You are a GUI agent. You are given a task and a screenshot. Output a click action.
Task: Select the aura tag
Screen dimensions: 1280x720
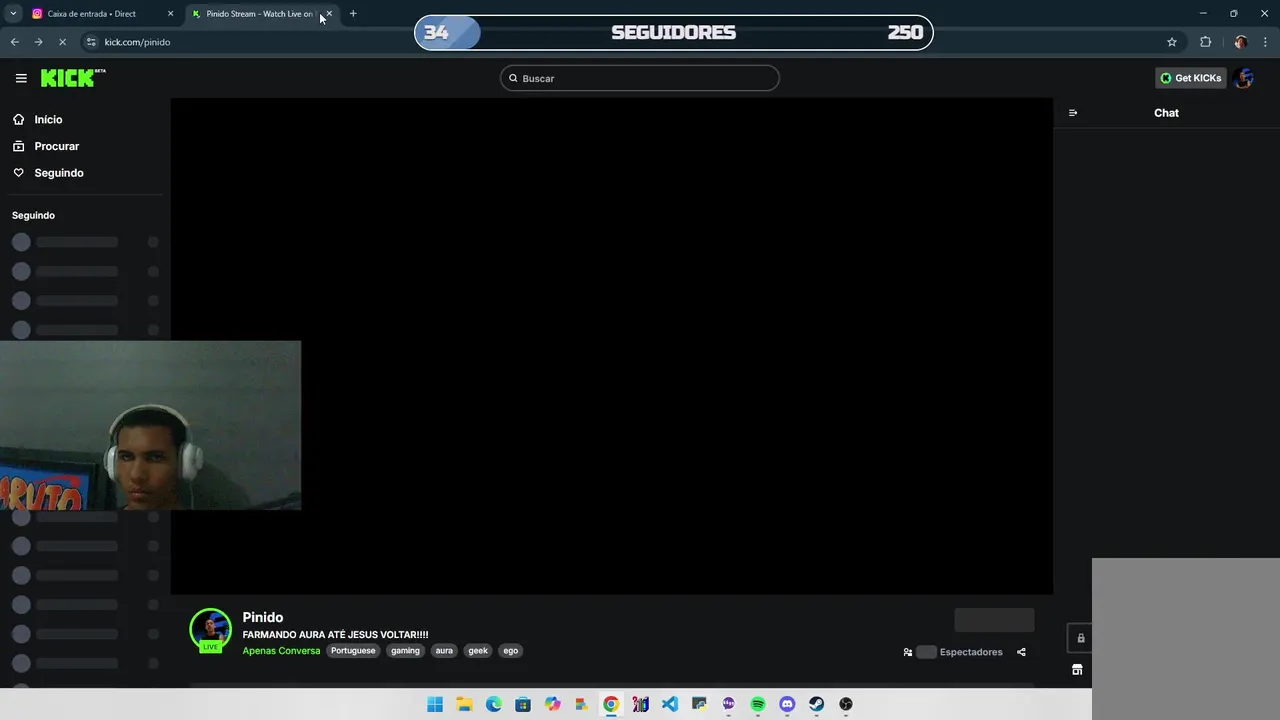pyautogui.click(x=444, y=651)
